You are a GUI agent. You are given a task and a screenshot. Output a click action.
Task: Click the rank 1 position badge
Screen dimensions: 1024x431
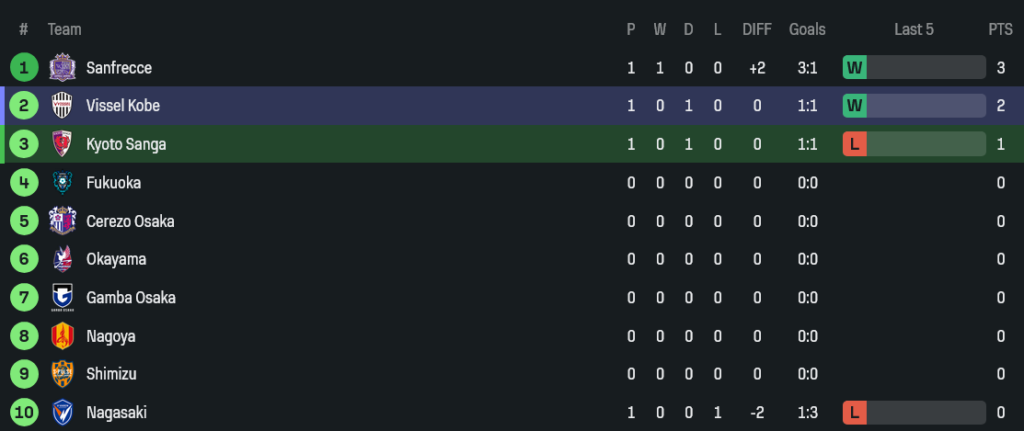23,68
